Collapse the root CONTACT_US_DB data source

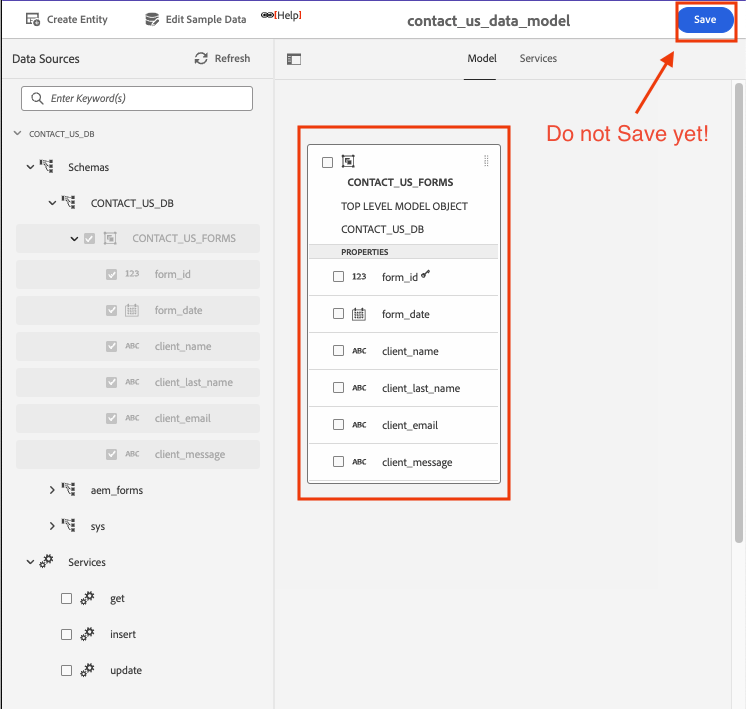18,133
